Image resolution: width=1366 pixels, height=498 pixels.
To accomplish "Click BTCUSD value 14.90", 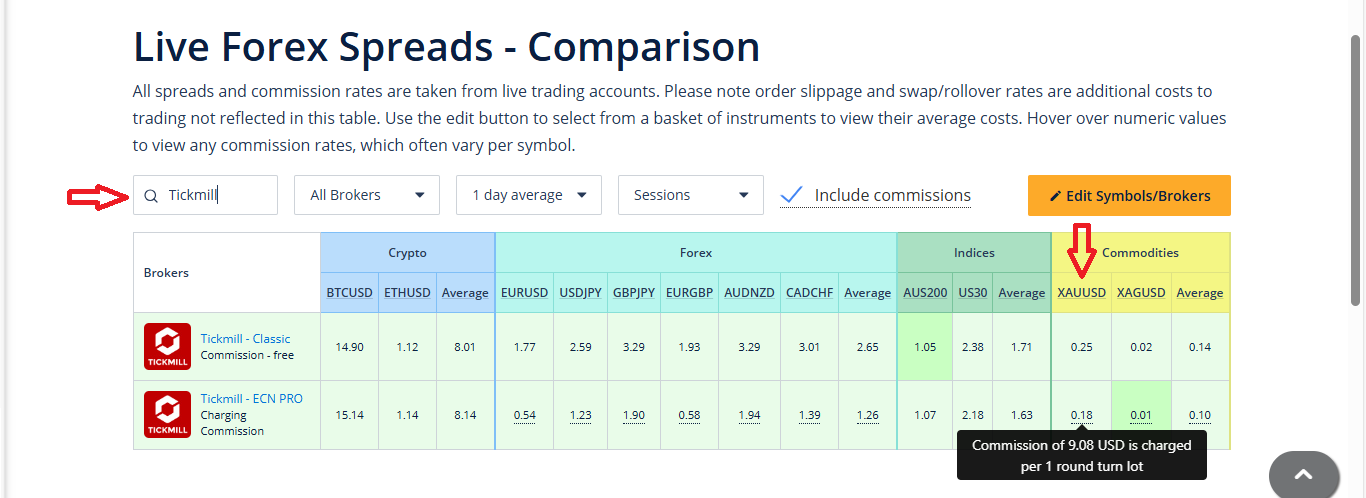I will [x=349, y=347].
